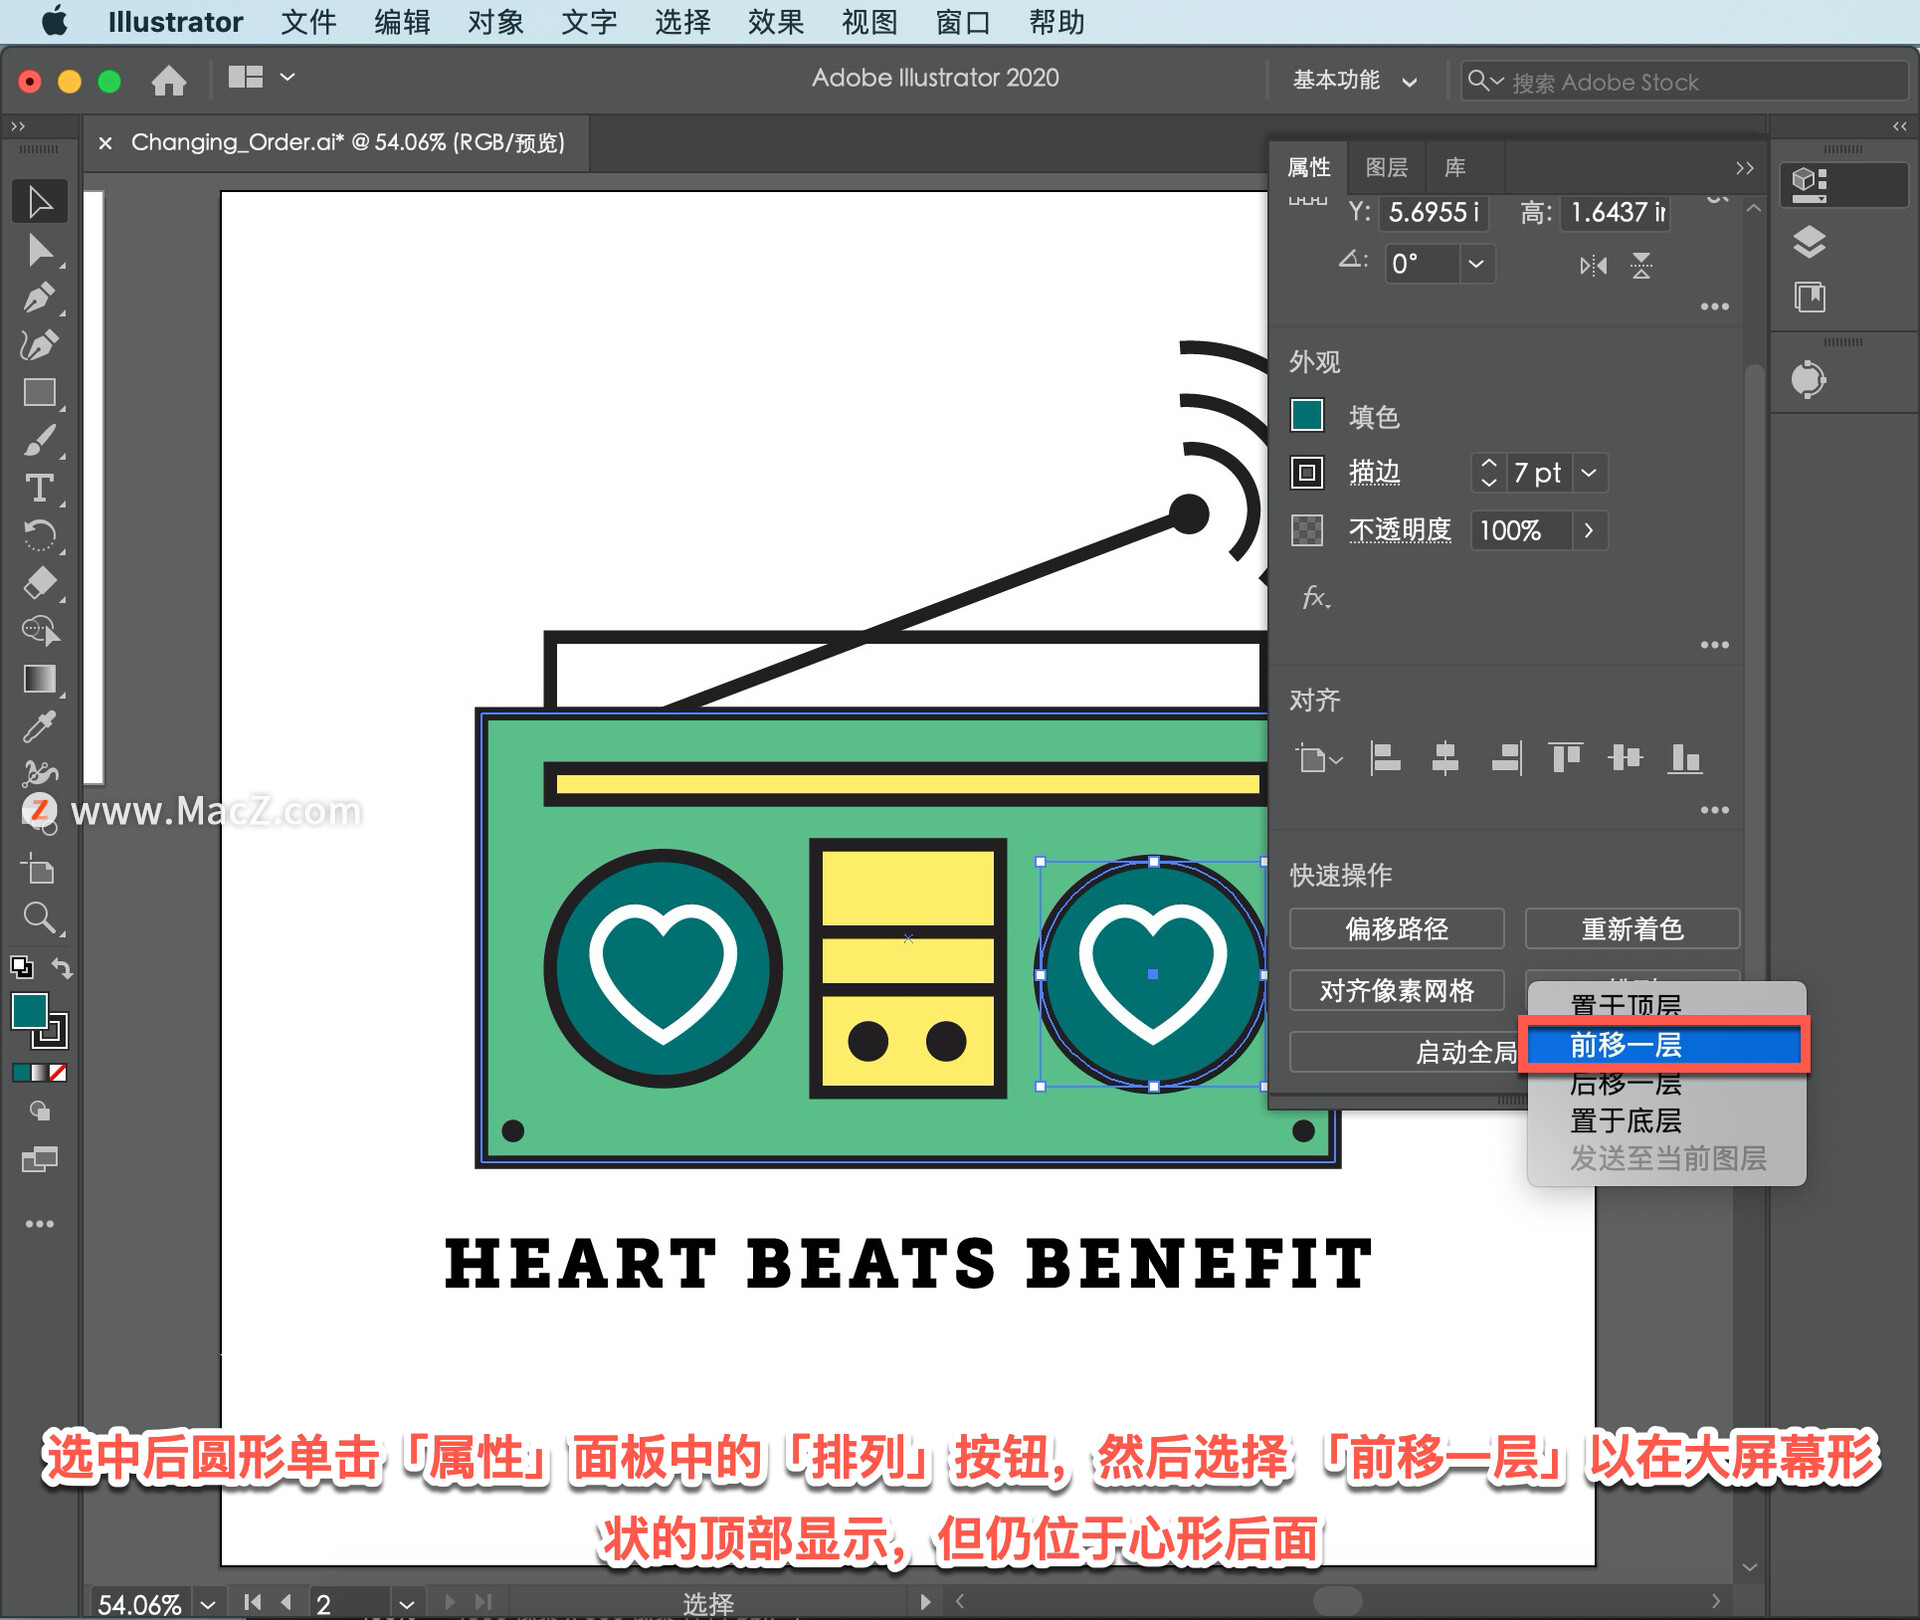Click the 对齐像素网格 button
Screen dimensions: 1920x1620
(1396, 990)
